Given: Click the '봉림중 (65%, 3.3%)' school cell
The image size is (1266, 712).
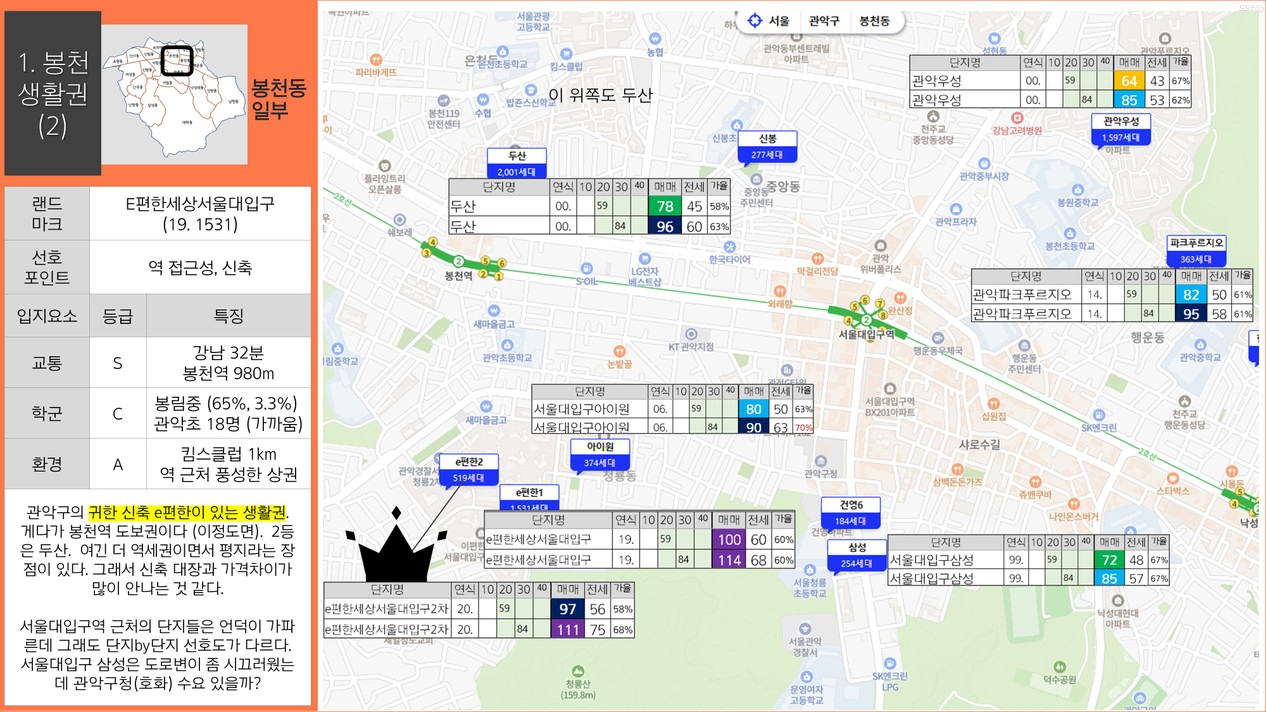Looking at the screenshot, I should (x=229, y=413).
